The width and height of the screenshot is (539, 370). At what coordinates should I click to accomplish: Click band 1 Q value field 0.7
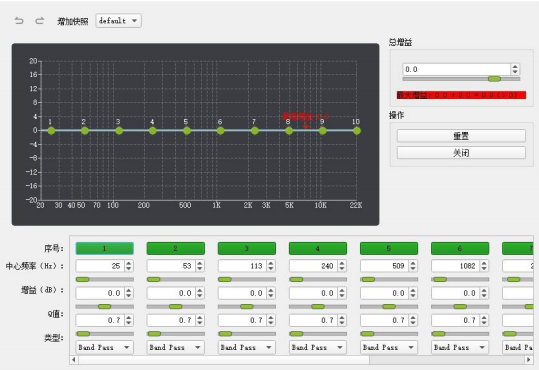[100, 320]
